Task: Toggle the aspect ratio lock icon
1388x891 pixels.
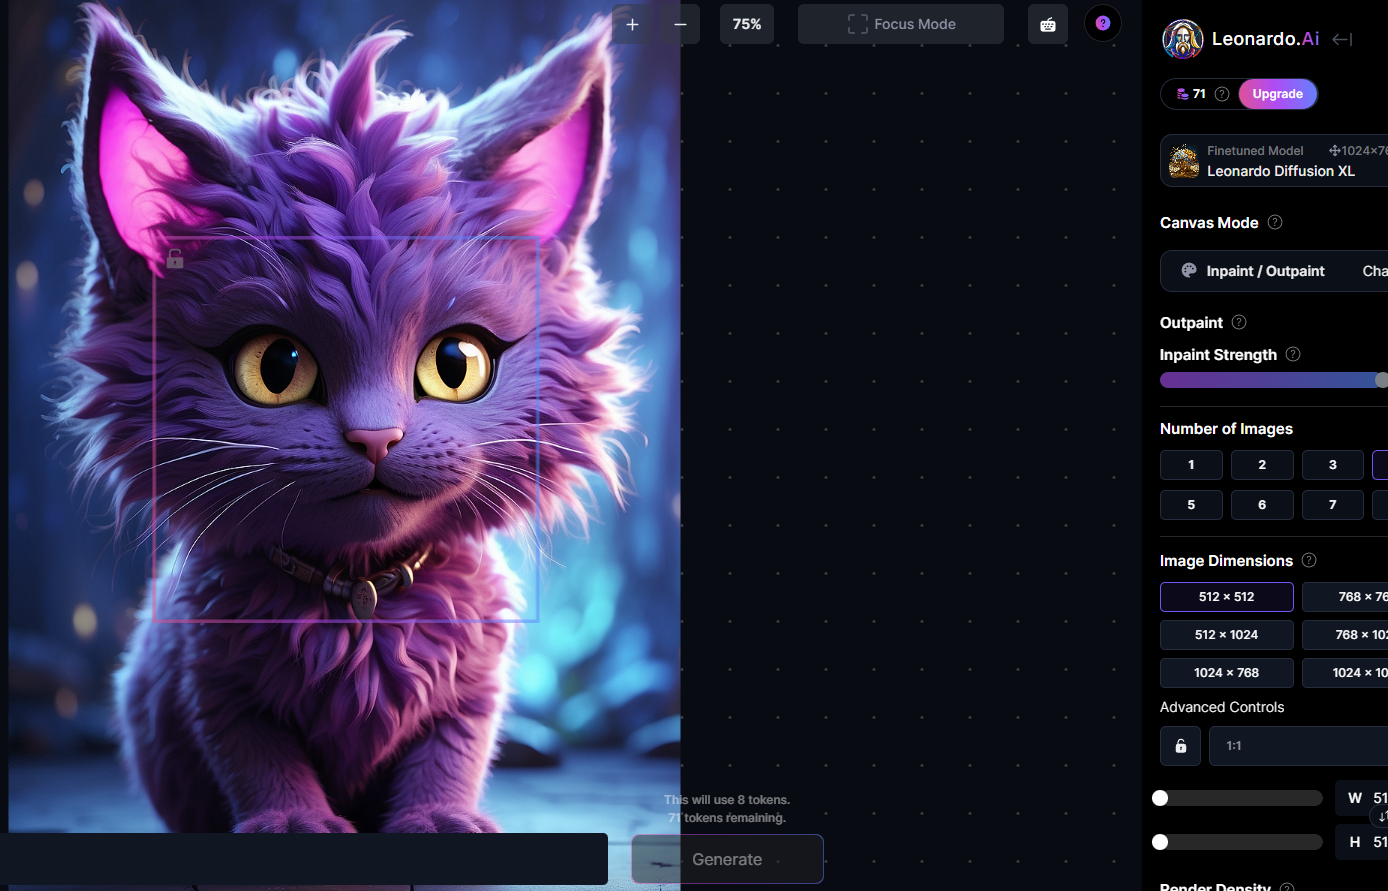Action: [x=1181, y=746]
